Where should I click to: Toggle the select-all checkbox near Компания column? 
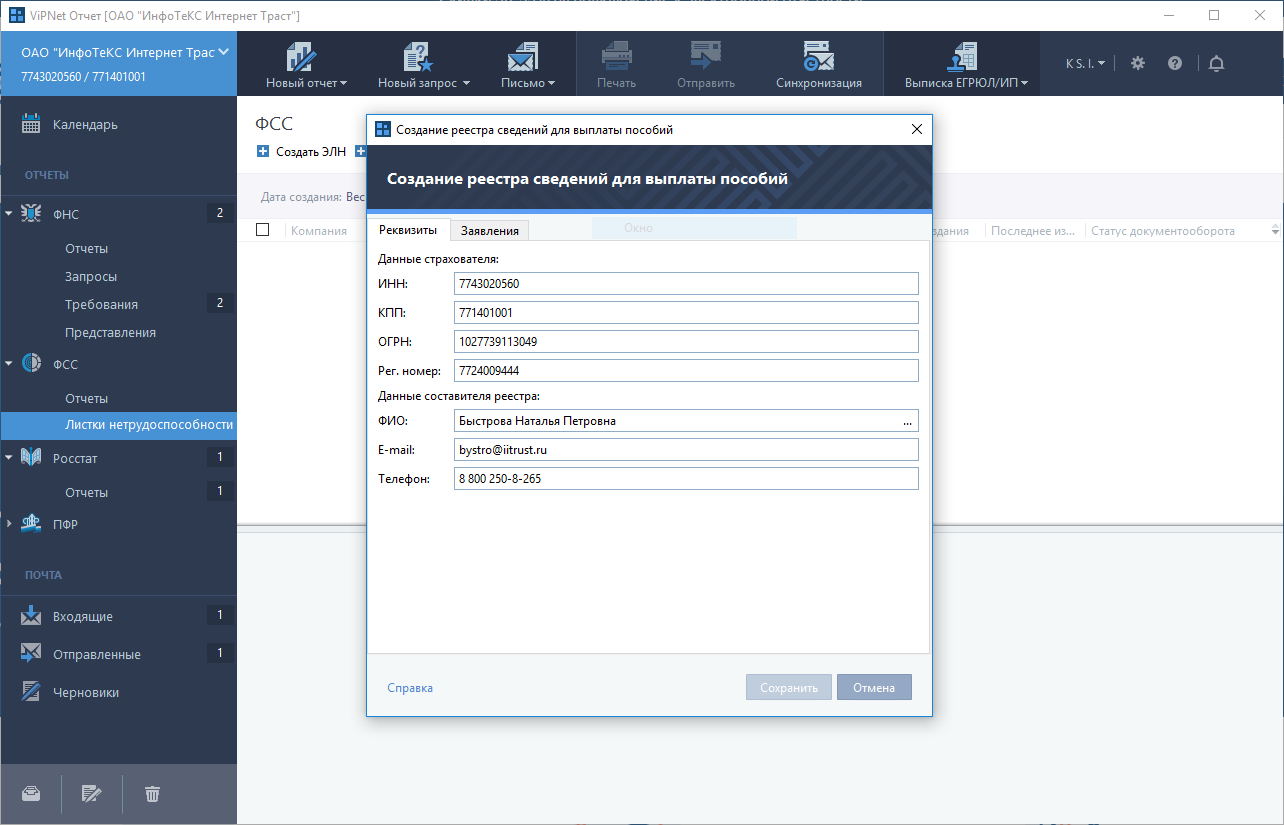pos(263,230)
